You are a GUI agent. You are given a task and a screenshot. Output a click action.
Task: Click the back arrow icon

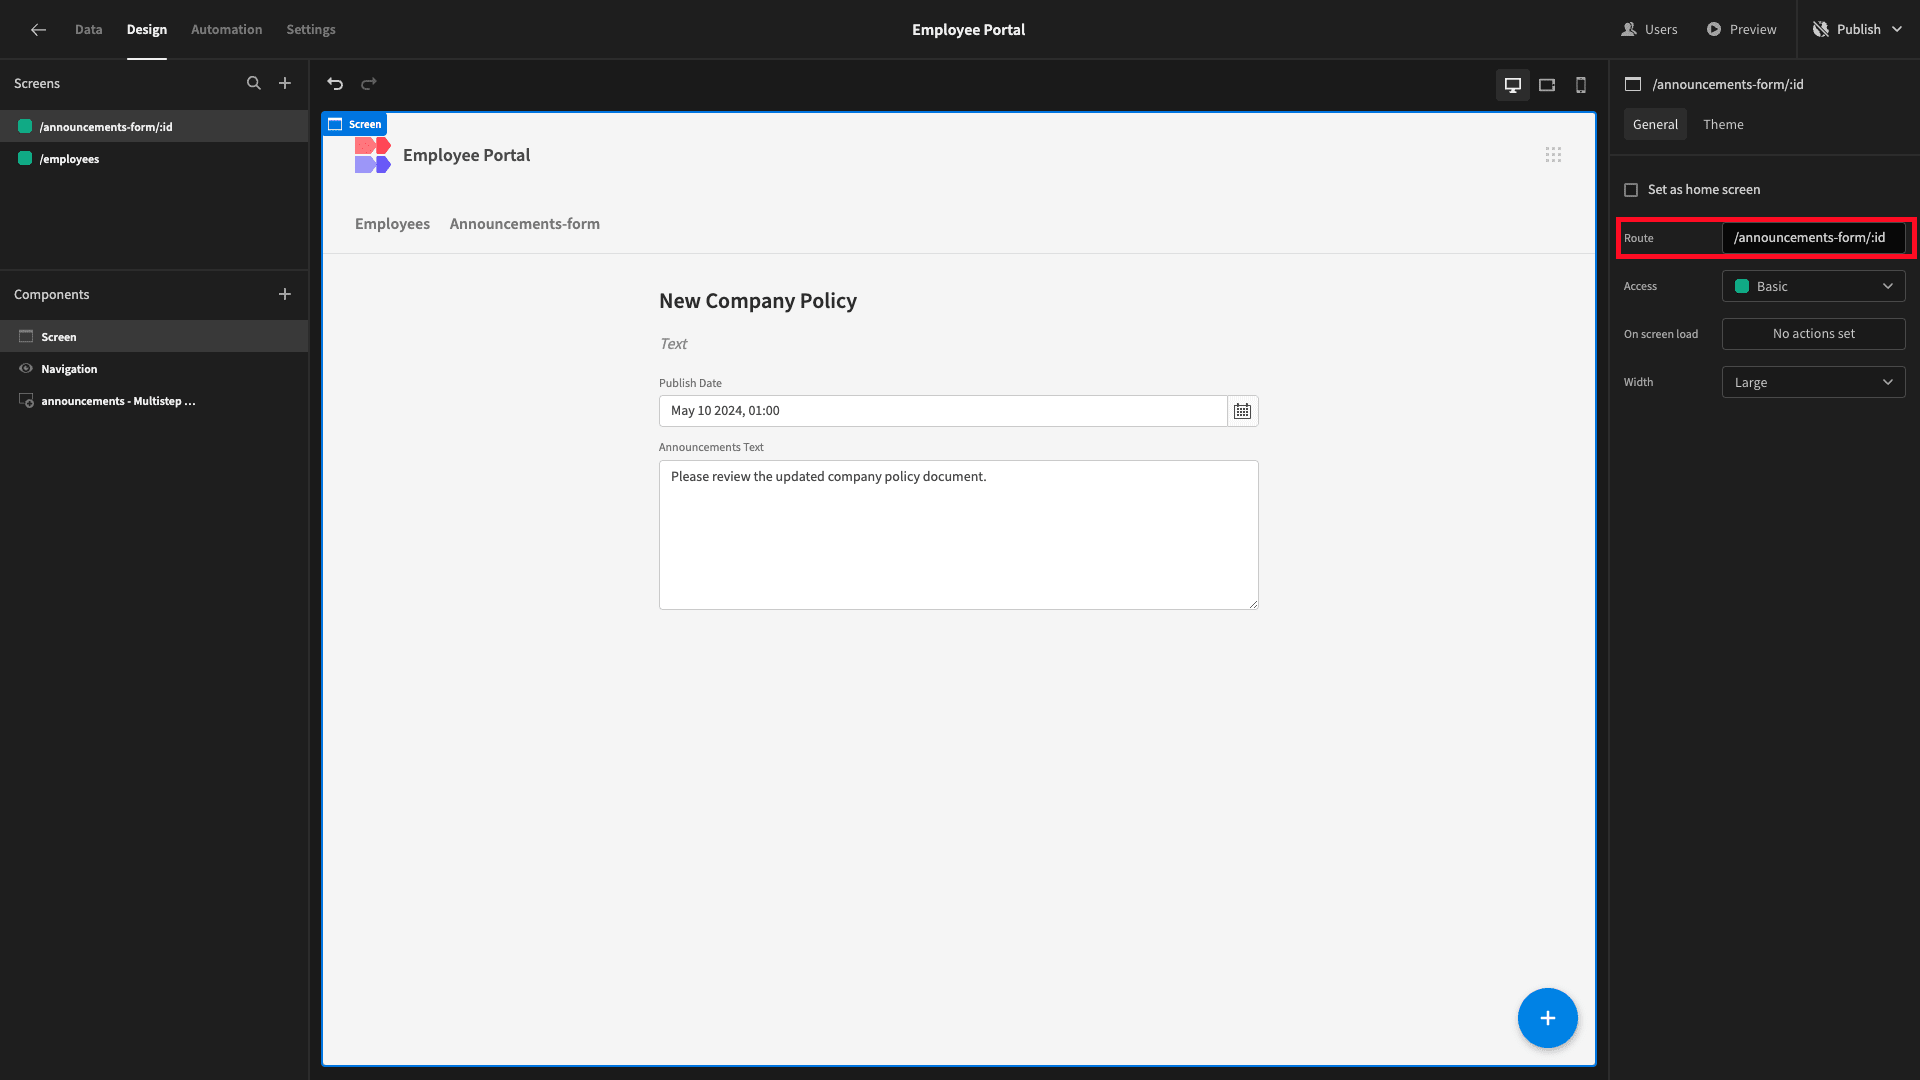38,30
